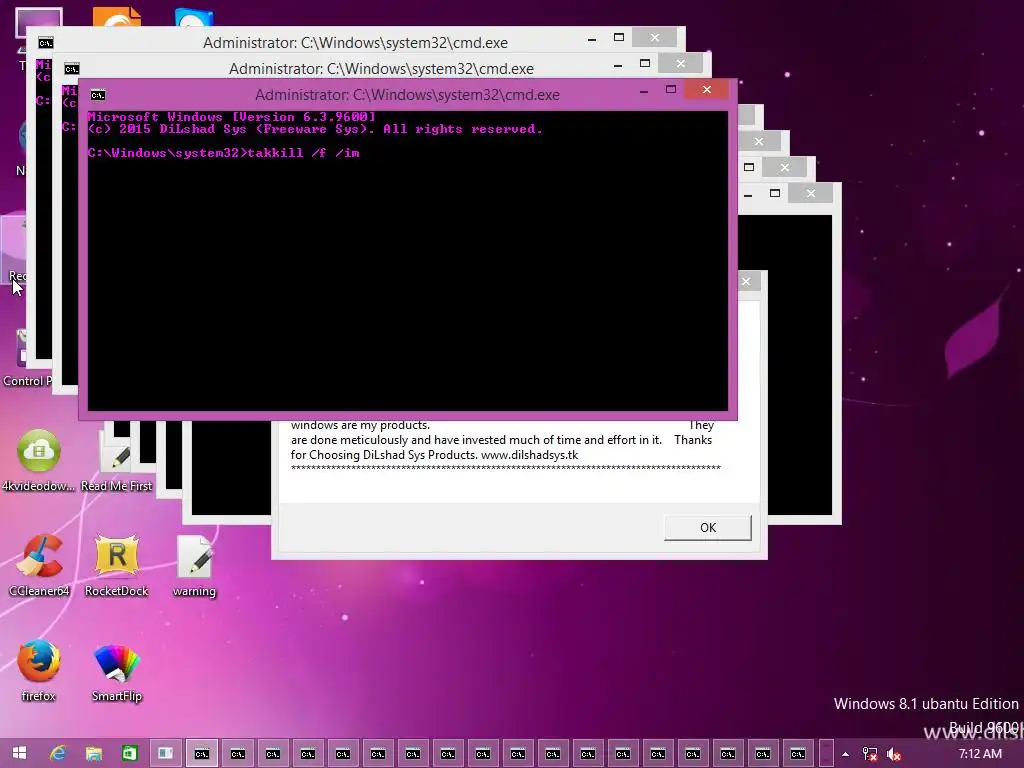Click the 'Microsoft Windows [Version 6.3.9600]' line
This screenshot has height=768, width=1024.
coord(232,117)
